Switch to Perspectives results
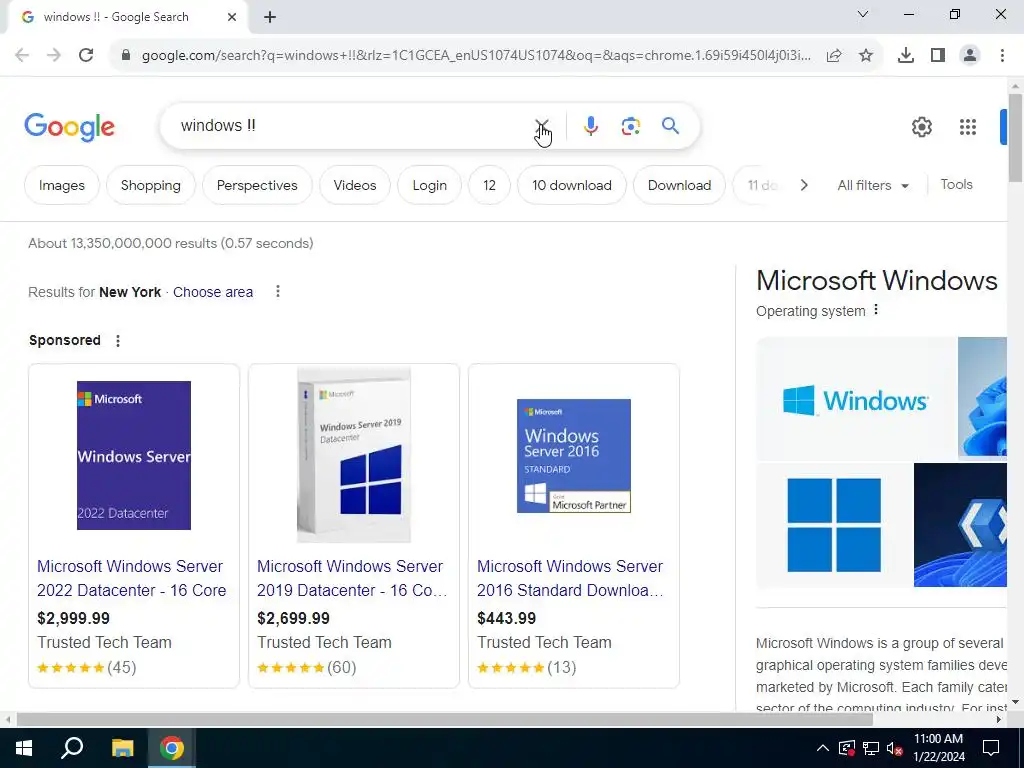The height and width of the screenshot is (768, 1024). point(257,185)
